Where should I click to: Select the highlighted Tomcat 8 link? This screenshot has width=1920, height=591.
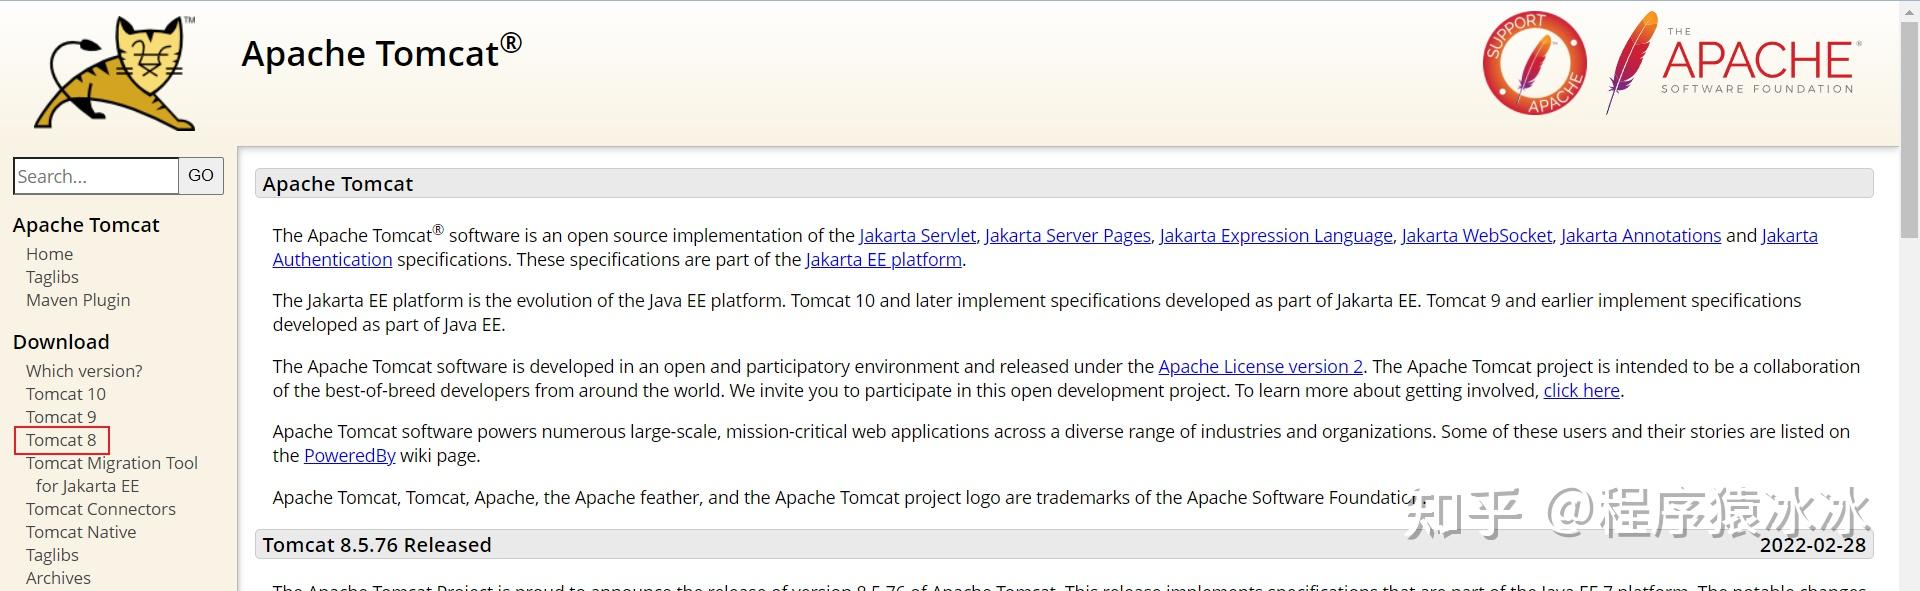click(61, 440)
